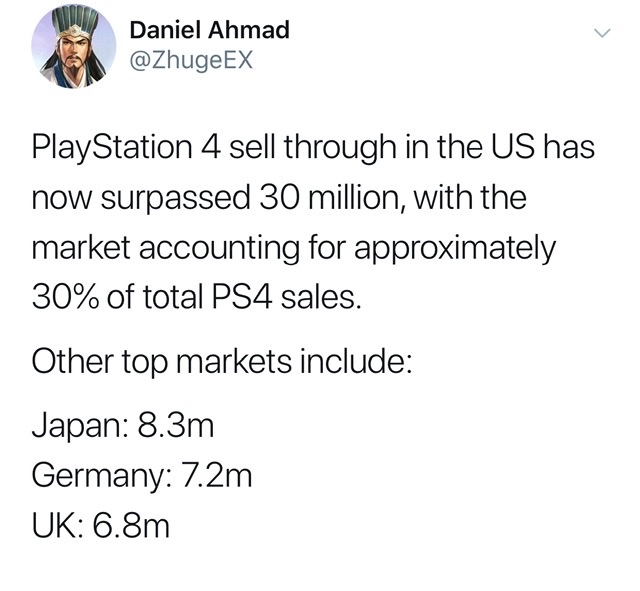Click the word "markets" in second paragraph

pos(234,362)
